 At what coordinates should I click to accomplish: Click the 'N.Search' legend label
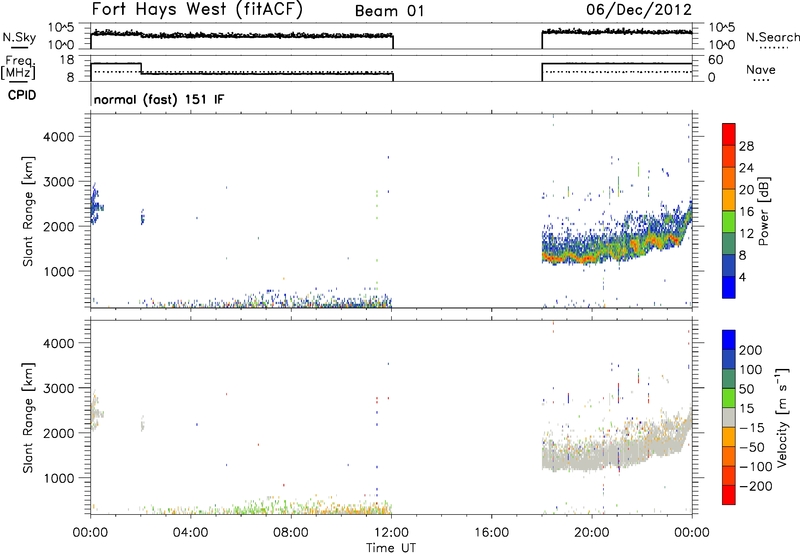click(772, 37)
